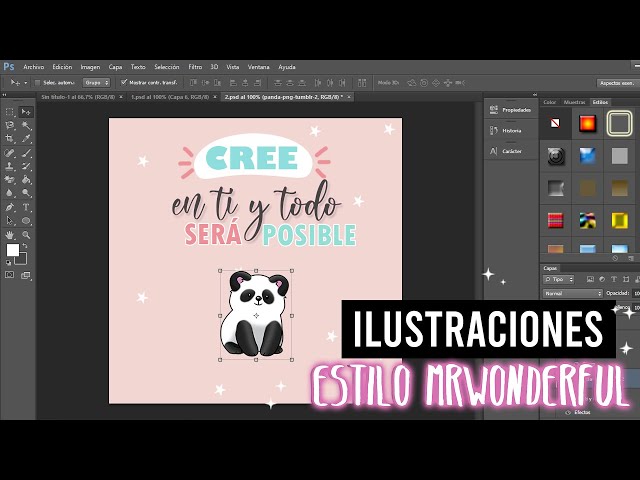This screenshot has height=480, width=640.
Task: Select the History Brush tool
Action: pyautogui.click(x=26, y=166)
